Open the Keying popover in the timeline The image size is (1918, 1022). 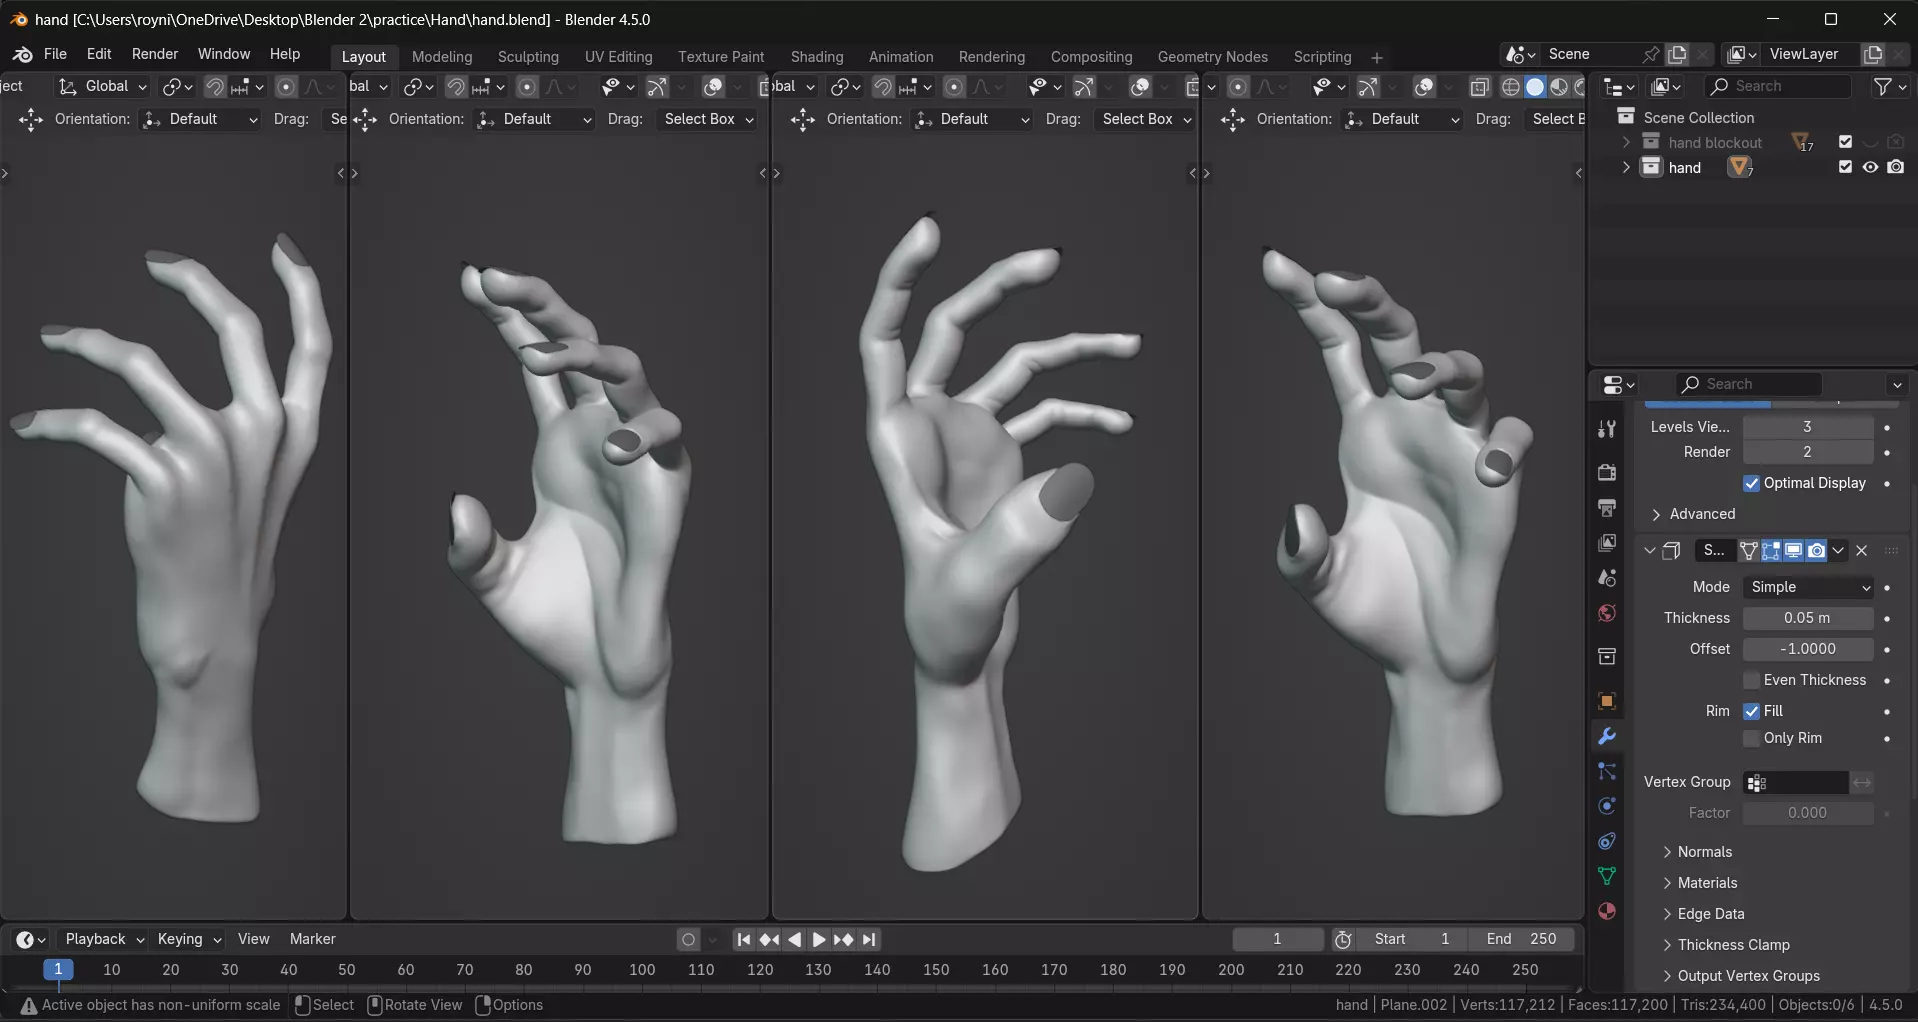tap(189, 939)
